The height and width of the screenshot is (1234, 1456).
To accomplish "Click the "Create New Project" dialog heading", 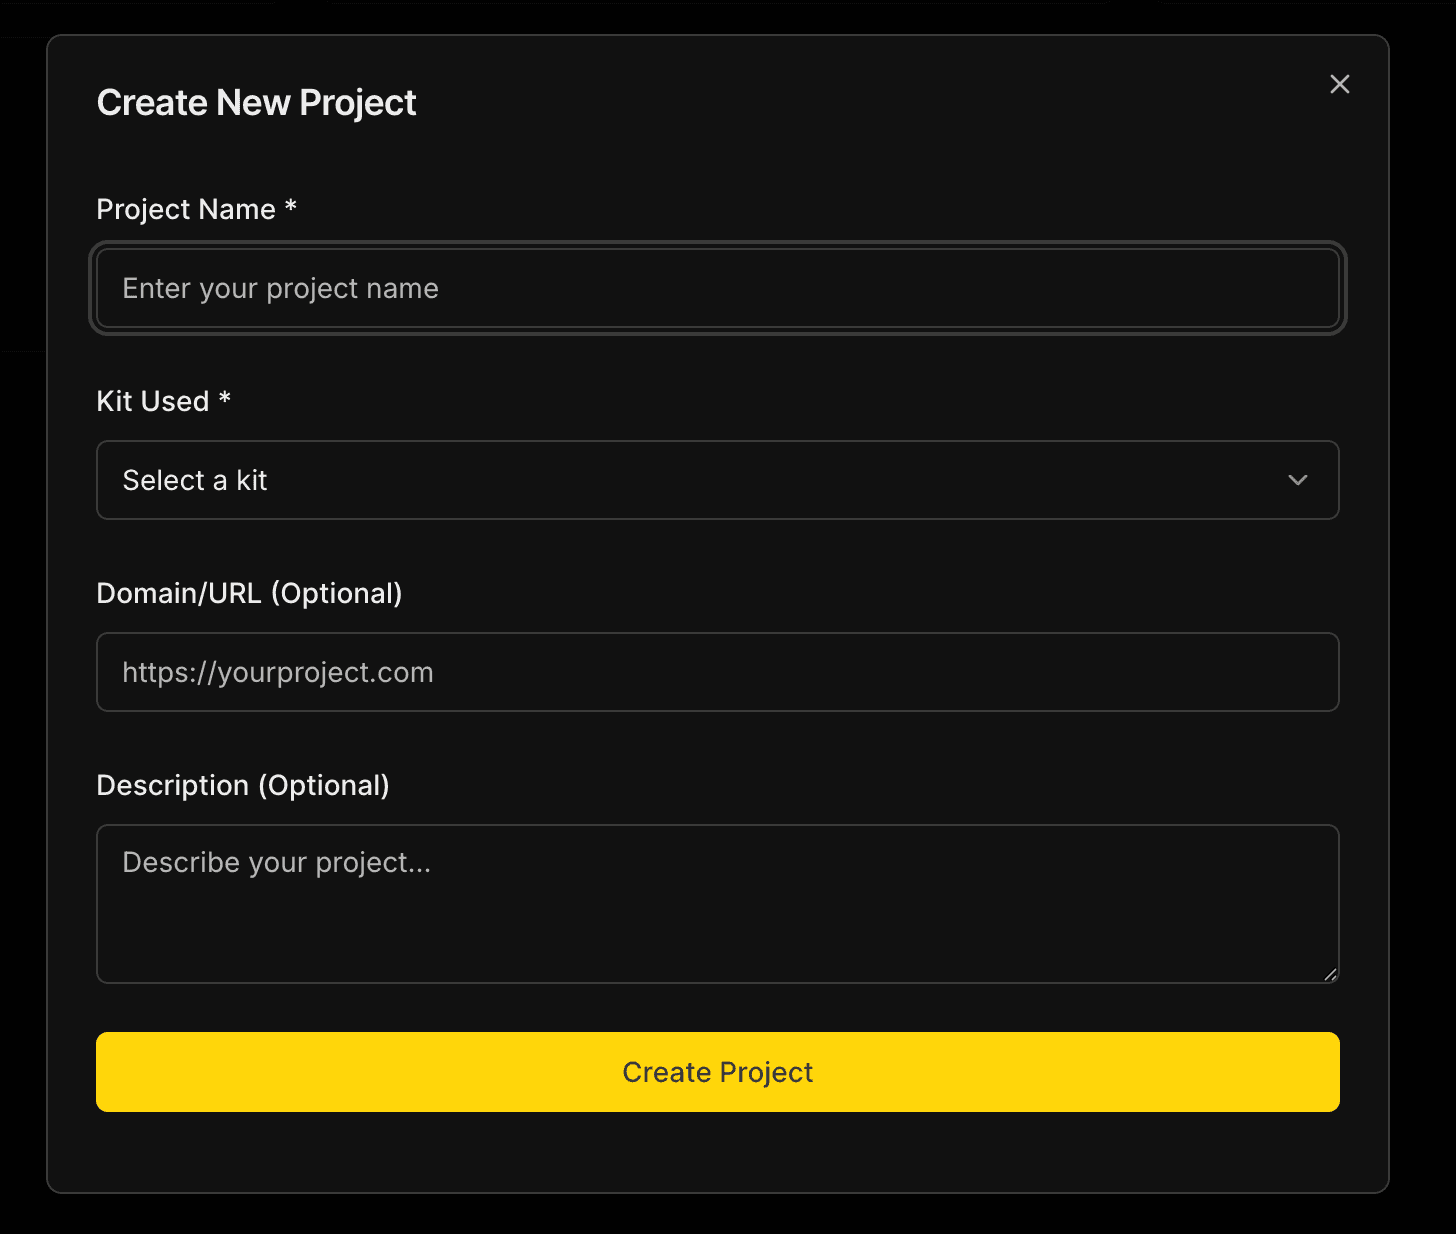I will click(x=256, y=103).
